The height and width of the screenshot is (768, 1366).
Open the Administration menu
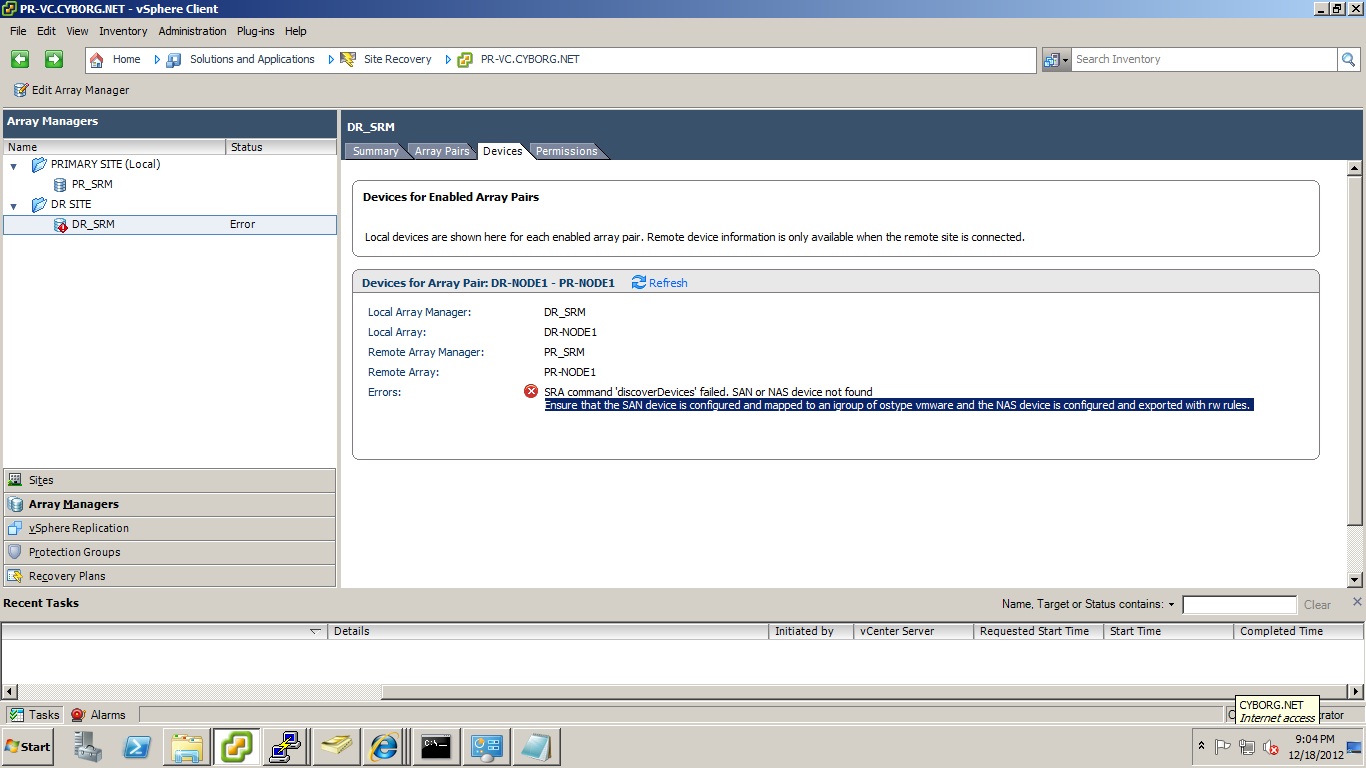[192, 31]
